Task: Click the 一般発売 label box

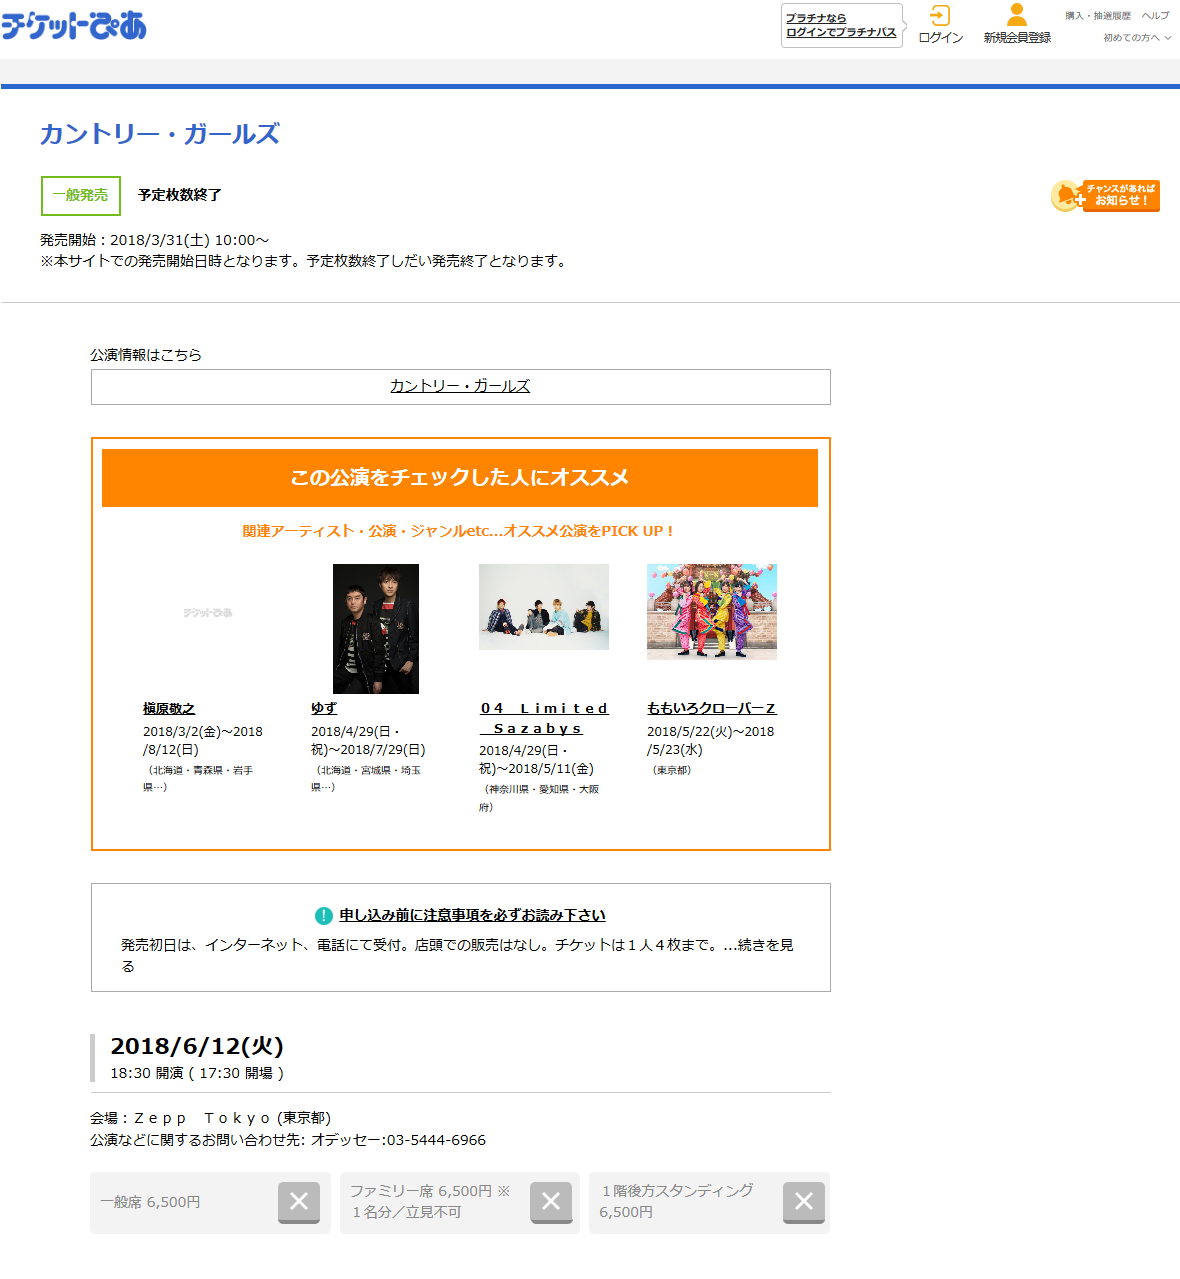Action: click(x=81, y=196)
